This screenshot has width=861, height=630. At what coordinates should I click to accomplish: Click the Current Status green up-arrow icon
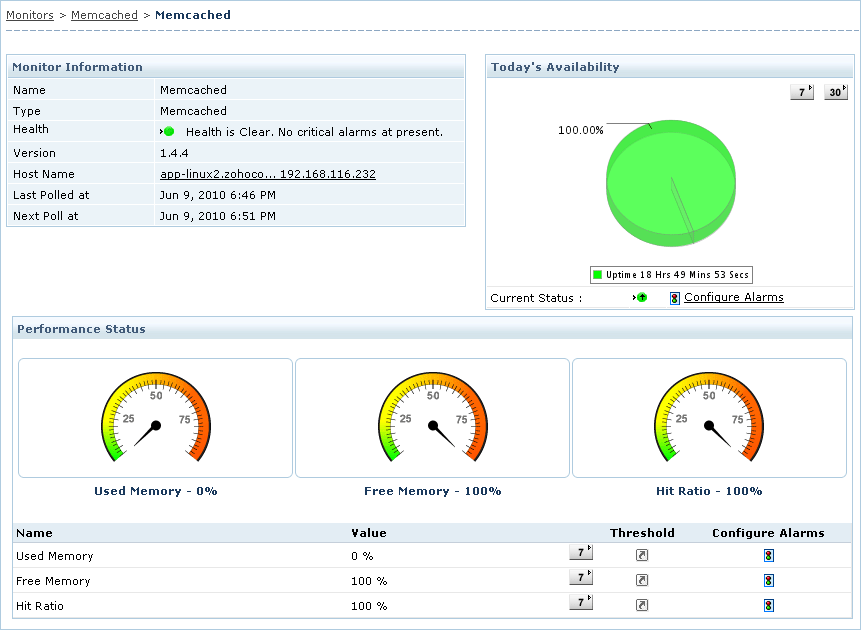point(641,297)
